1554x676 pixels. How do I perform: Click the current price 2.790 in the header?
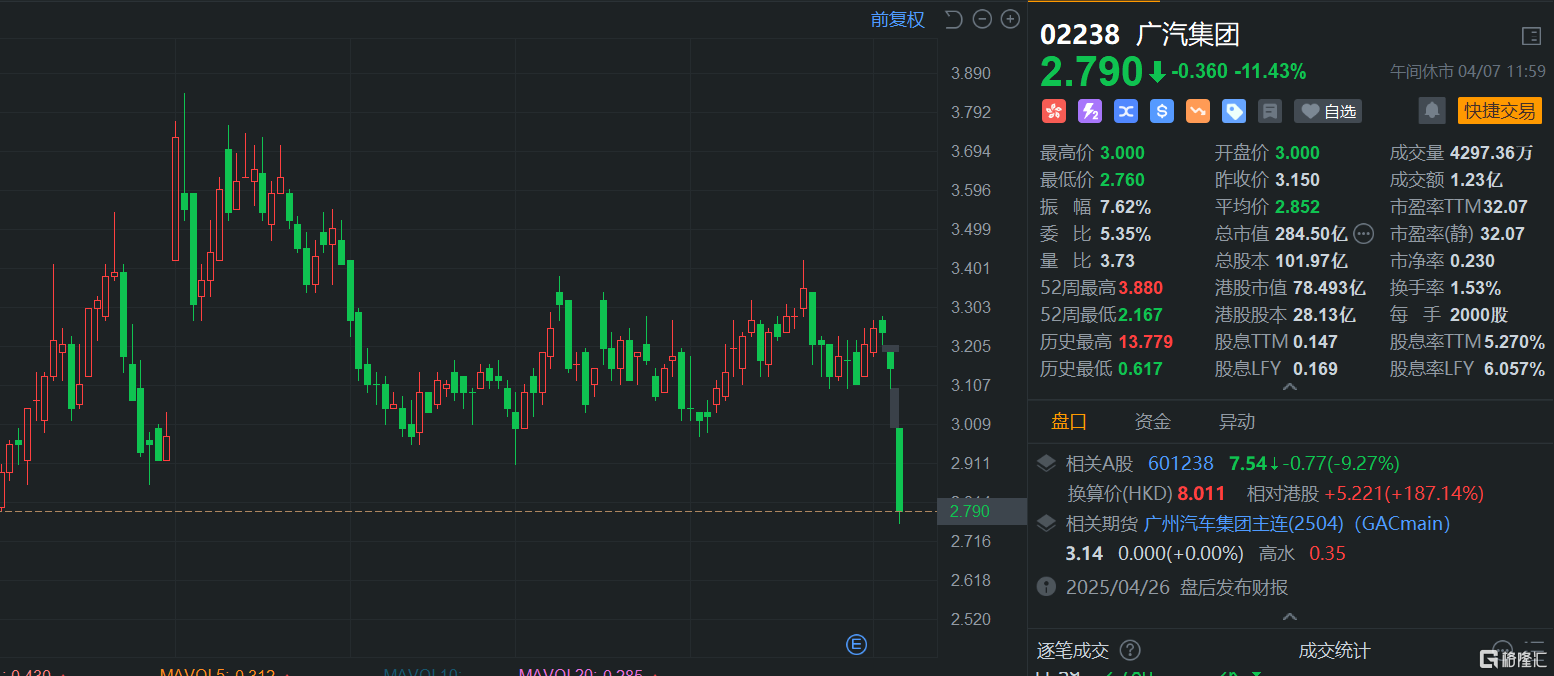(1091, 72)
